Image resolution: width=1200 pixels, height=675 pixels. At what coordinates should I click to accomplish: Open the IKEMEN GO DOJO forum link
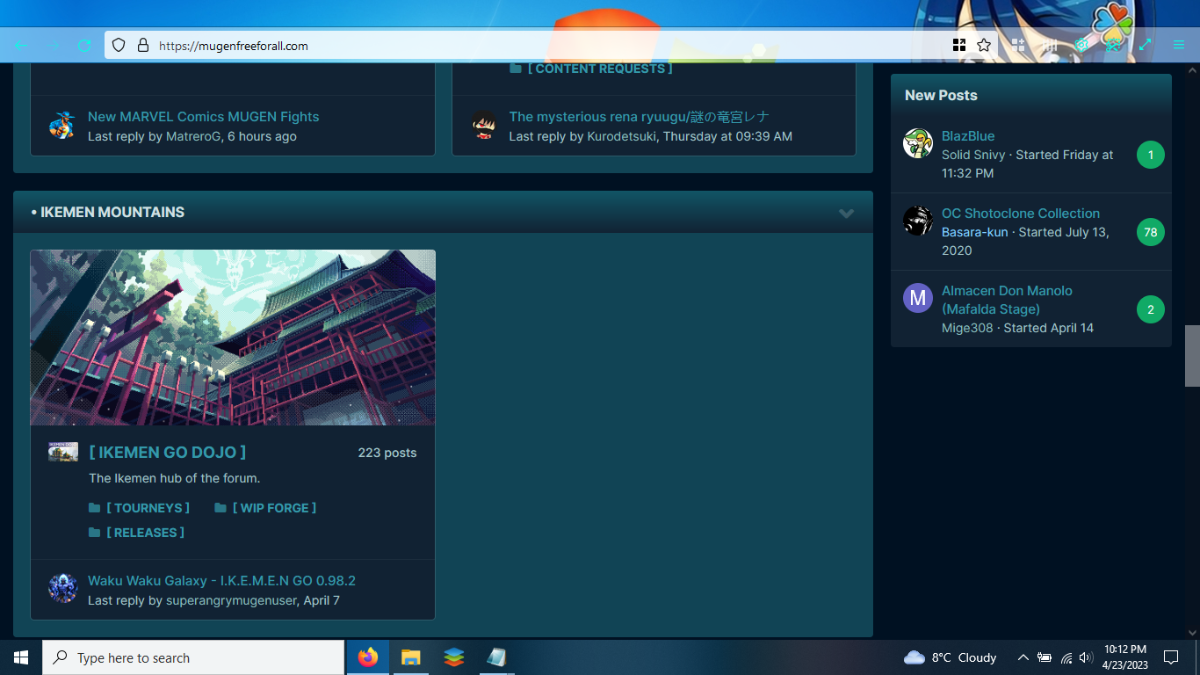tap(167, 453)
